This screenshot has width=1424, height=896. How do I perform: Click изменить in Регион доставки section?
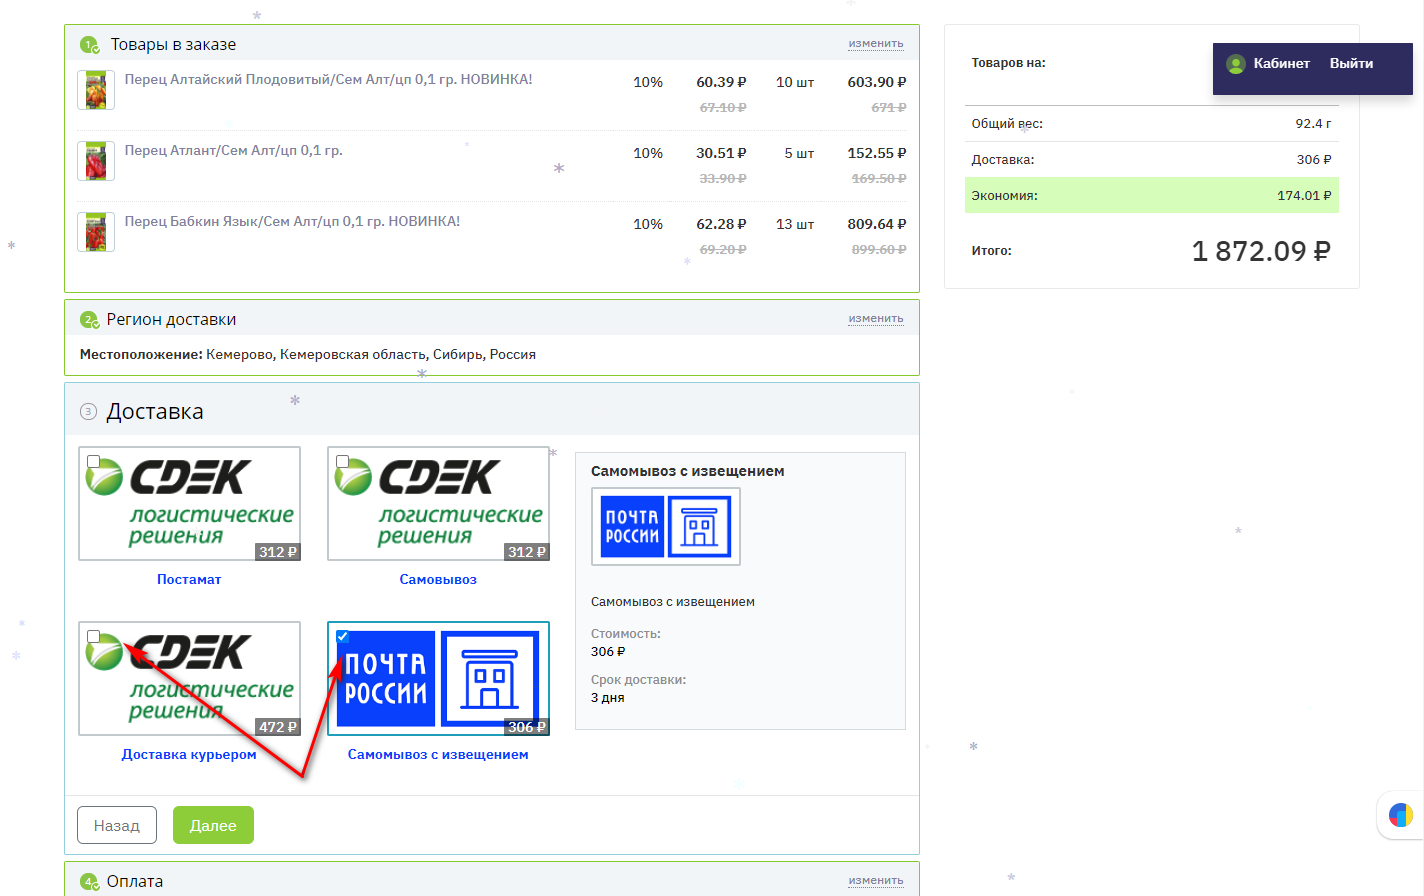point(875,319)
